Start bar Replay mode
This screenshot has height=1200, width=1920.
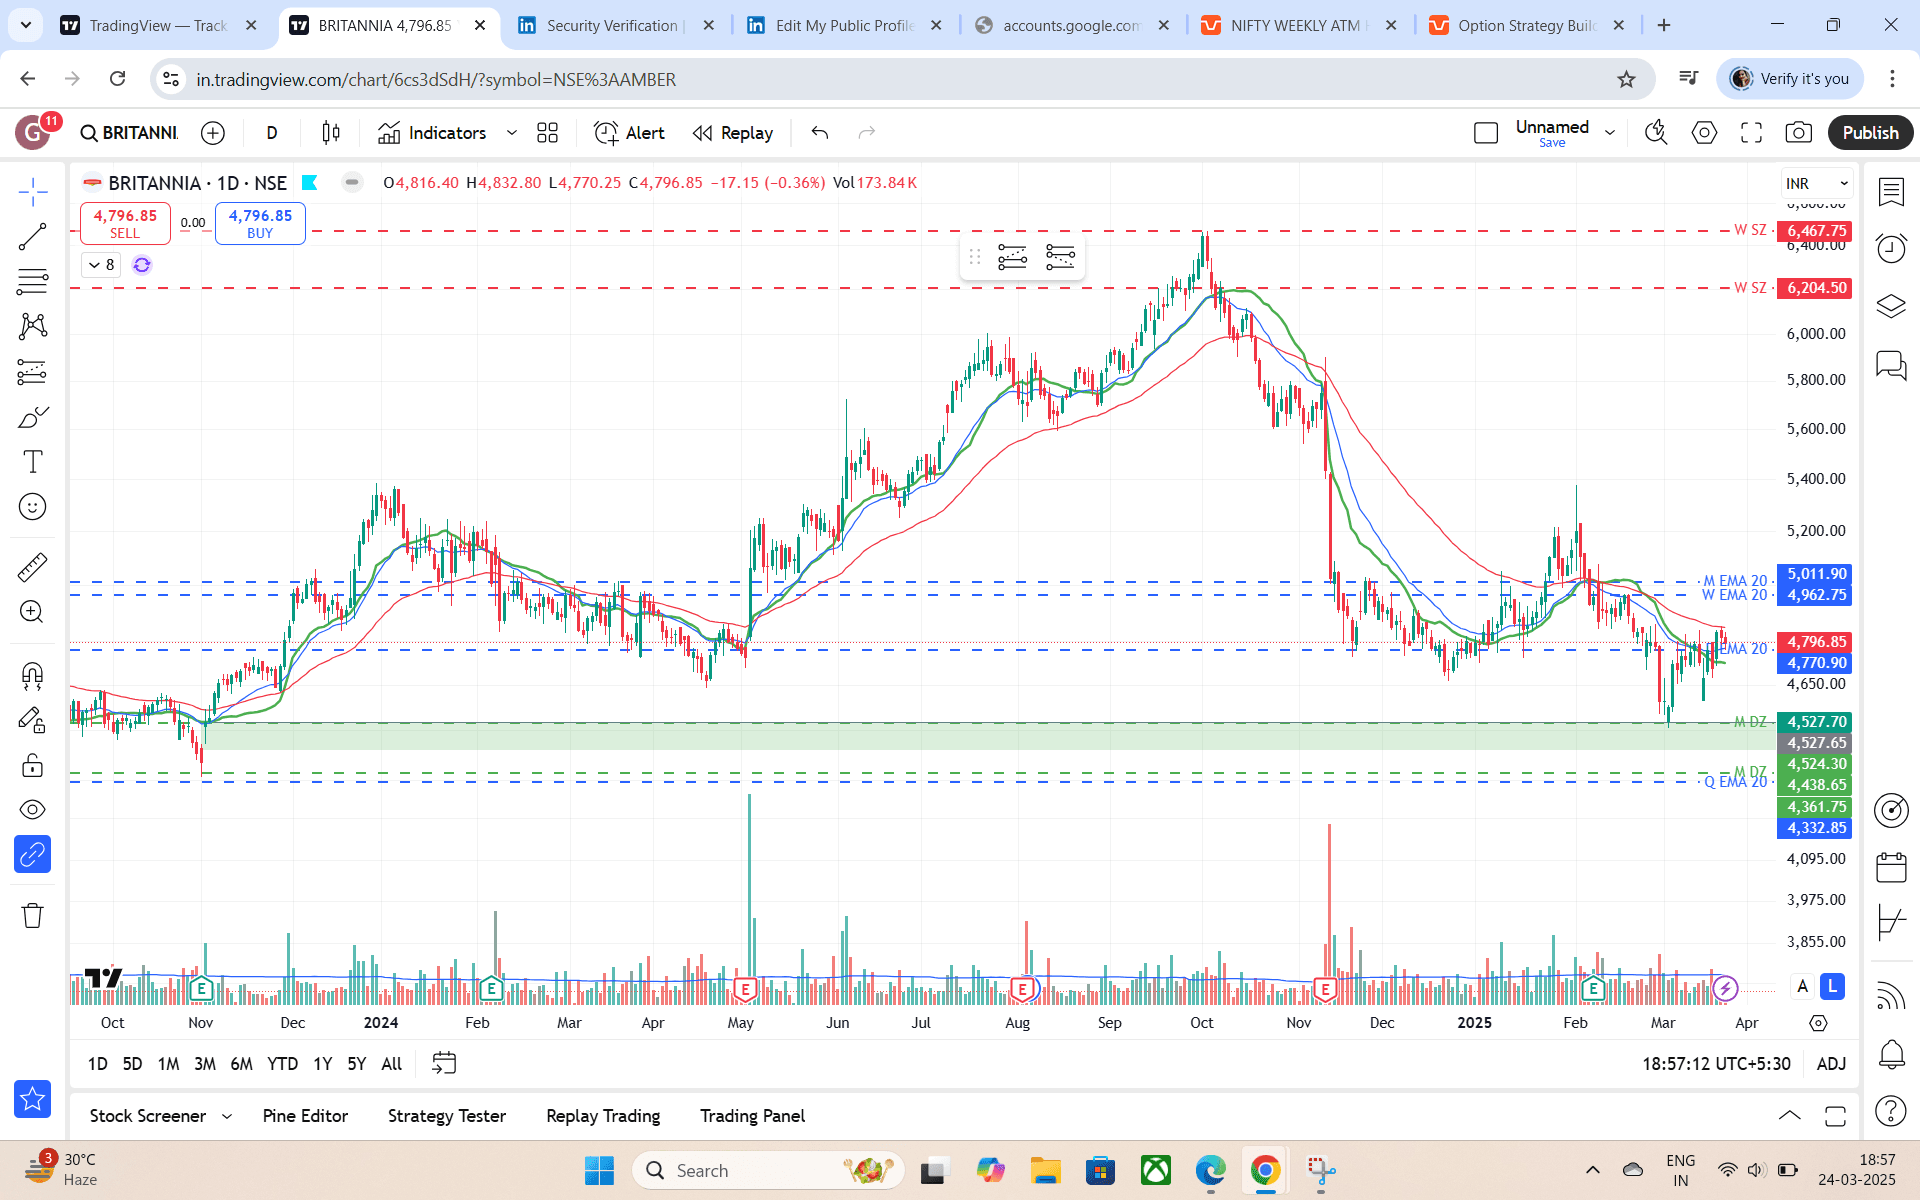[x=733, y=133]
